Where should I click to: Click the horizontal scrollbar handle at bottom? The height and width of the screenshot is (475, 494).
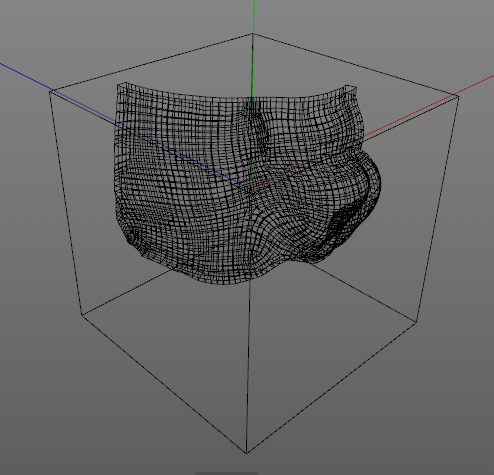pyautogui.click(x=227, y=473)
